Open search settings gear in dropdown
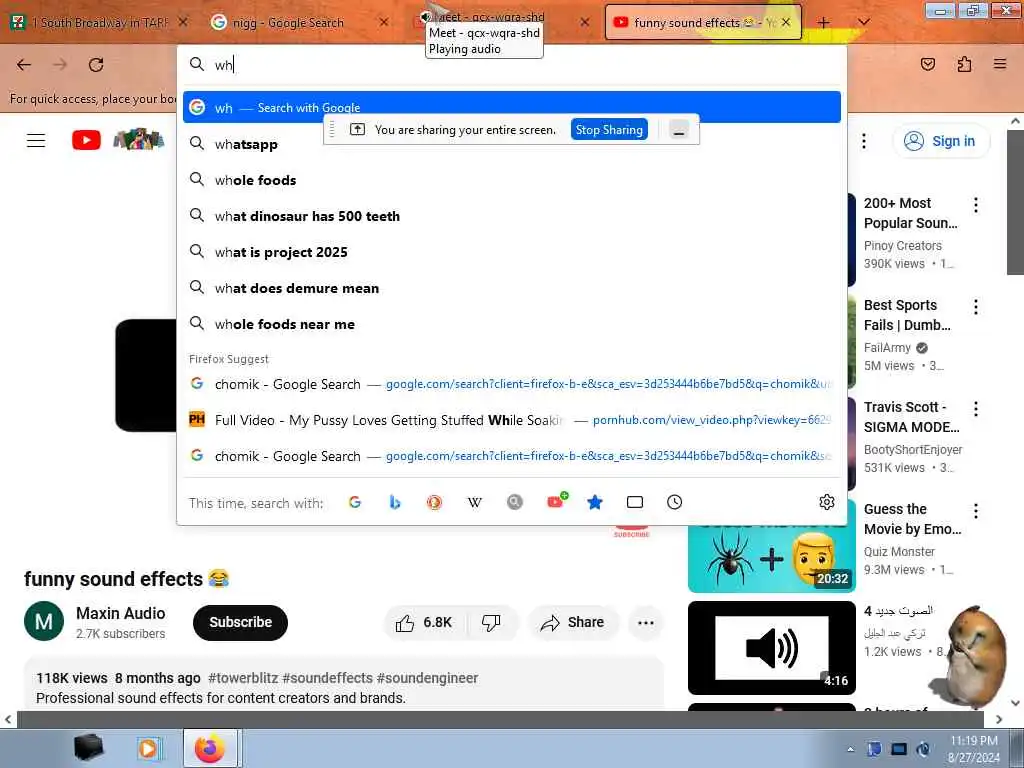The image size is (1024, 768). 827,502
